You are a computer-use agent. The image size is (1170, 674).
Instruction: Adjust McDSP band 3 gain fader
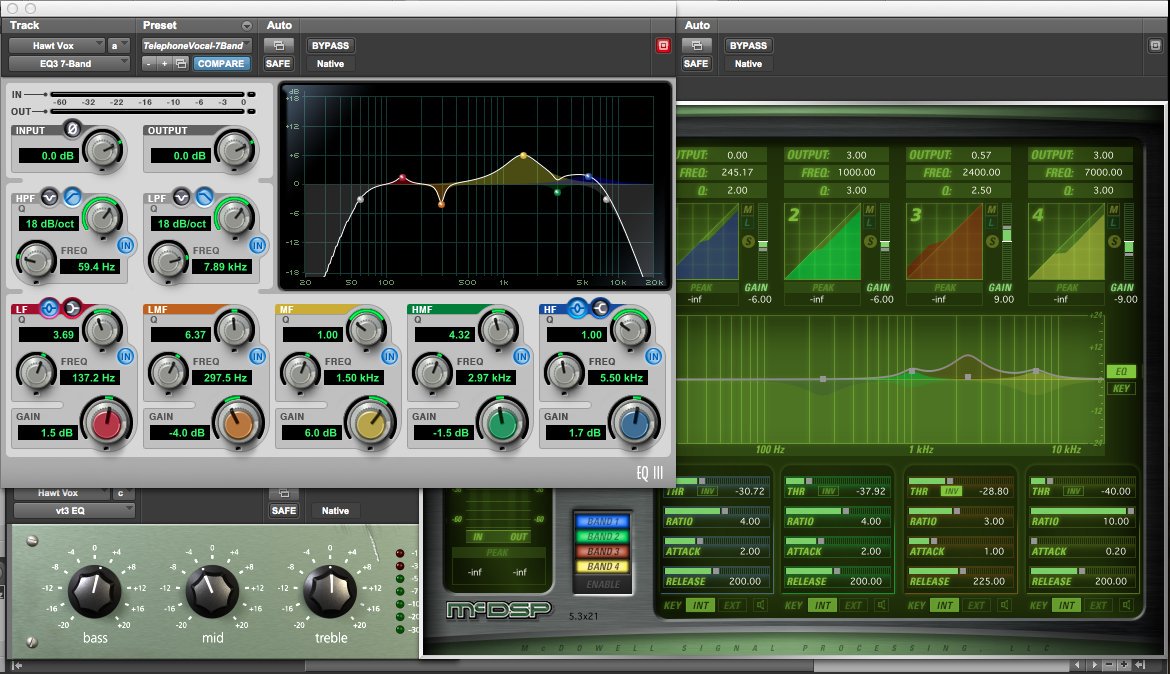[1007, 235]
